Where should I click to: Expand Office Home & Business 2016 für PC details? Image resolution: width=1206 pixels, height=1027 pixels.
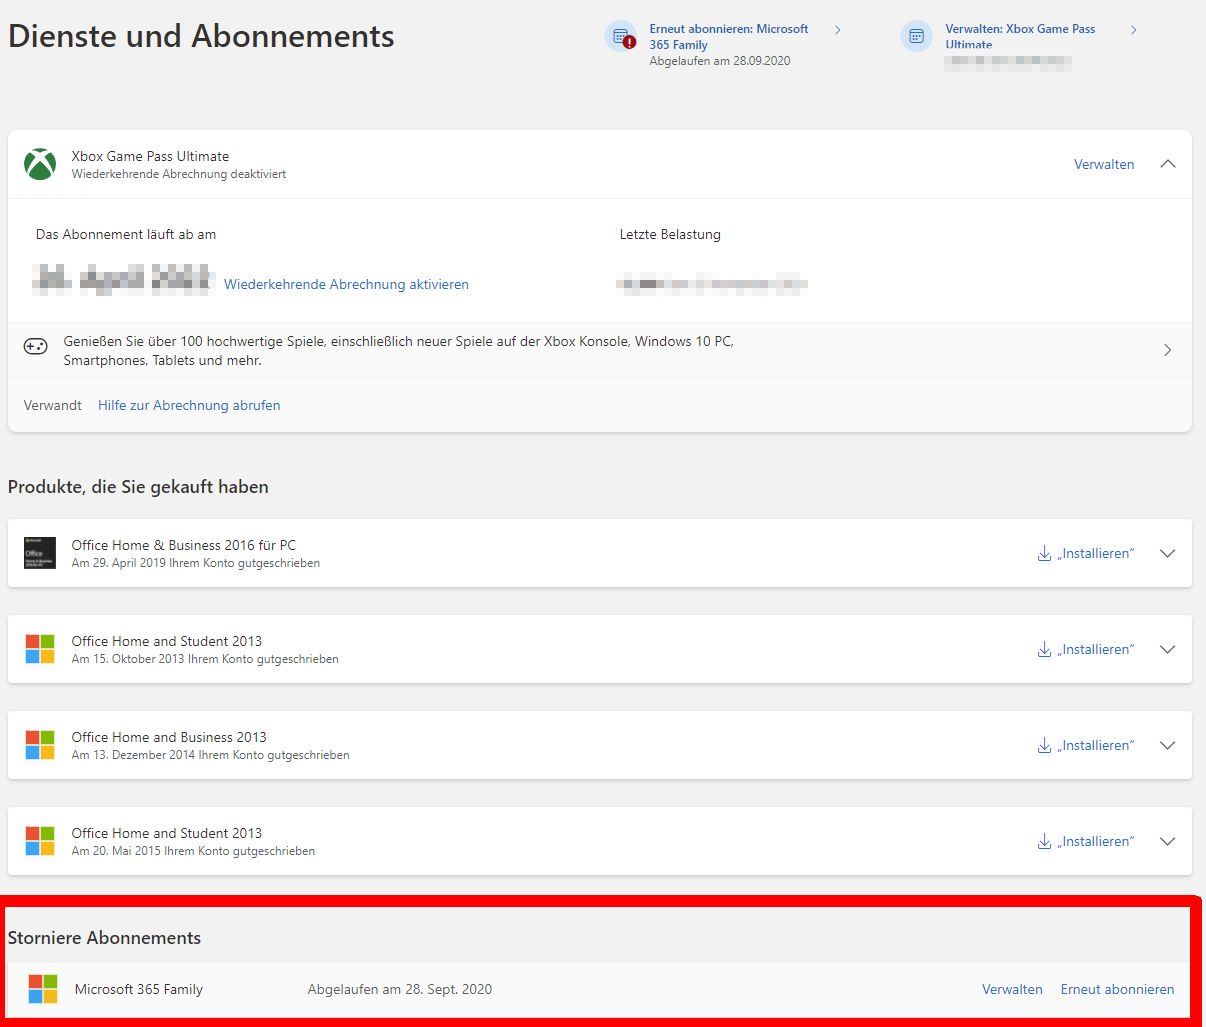coord(1167,553)
